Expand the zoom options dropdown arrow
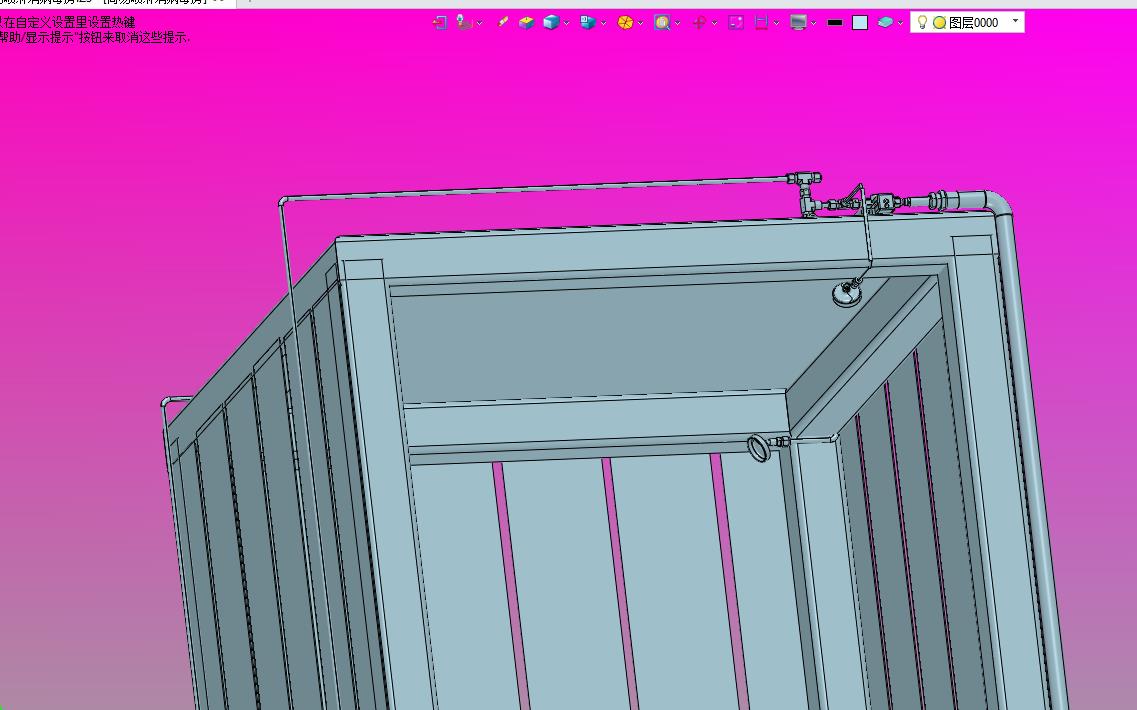Screen dimensions: 1137x710 tap(677, 23)
